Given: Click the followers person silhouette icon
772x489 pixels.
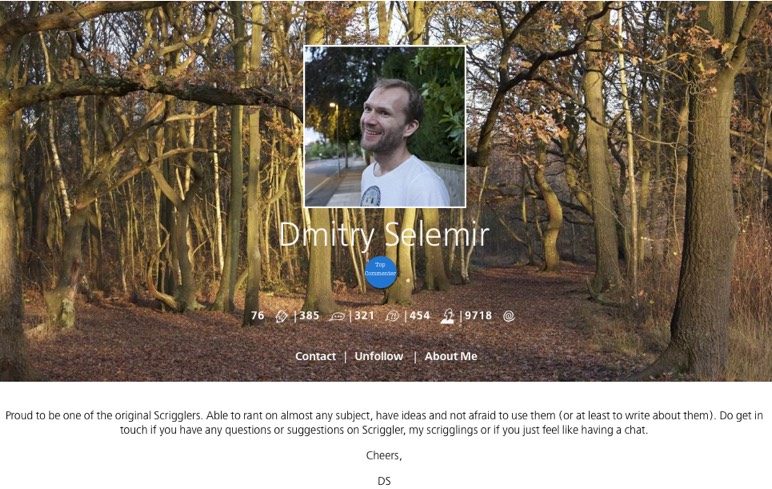Looking at the screenshot, I should point(447,316).
